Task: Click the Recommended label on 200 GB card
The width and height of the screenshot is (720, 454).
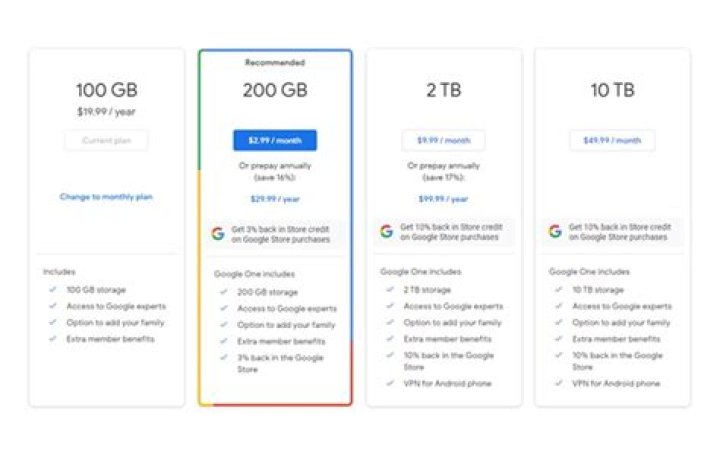Action: (x=275, y=62)
